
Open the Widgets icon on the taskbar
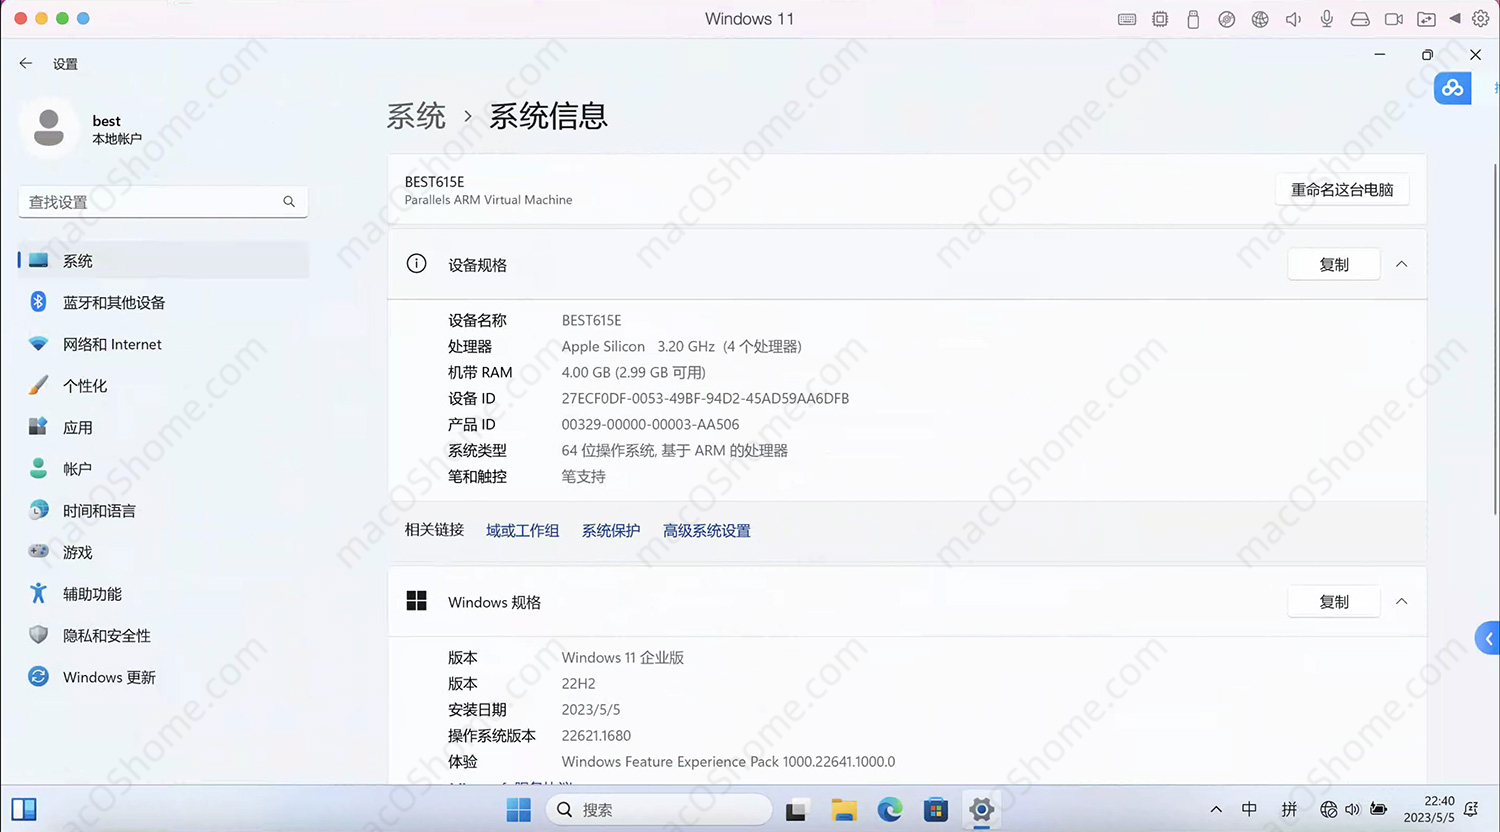(24, 809)
